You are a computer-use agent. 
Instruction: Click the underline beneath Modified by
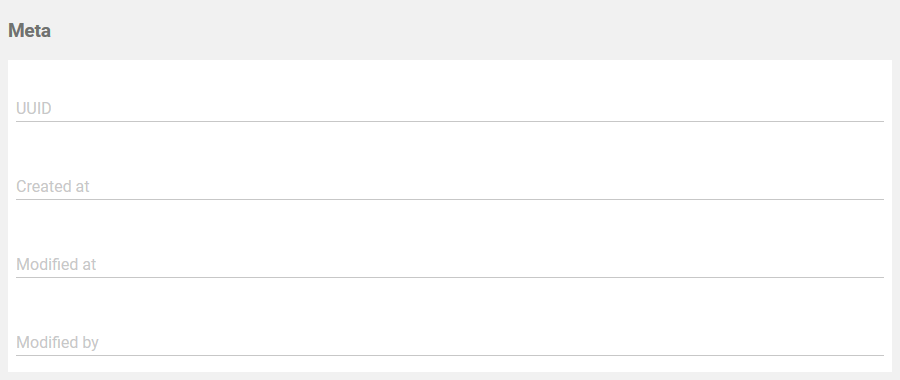pyautogui.click(x=449, y=356)
